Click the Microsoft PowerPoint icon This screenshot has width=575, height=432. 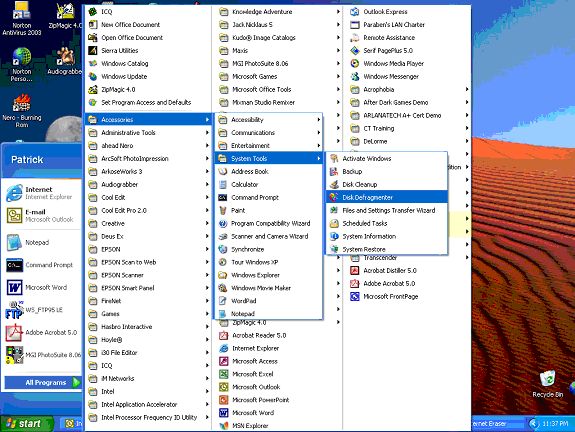(224, 400)
